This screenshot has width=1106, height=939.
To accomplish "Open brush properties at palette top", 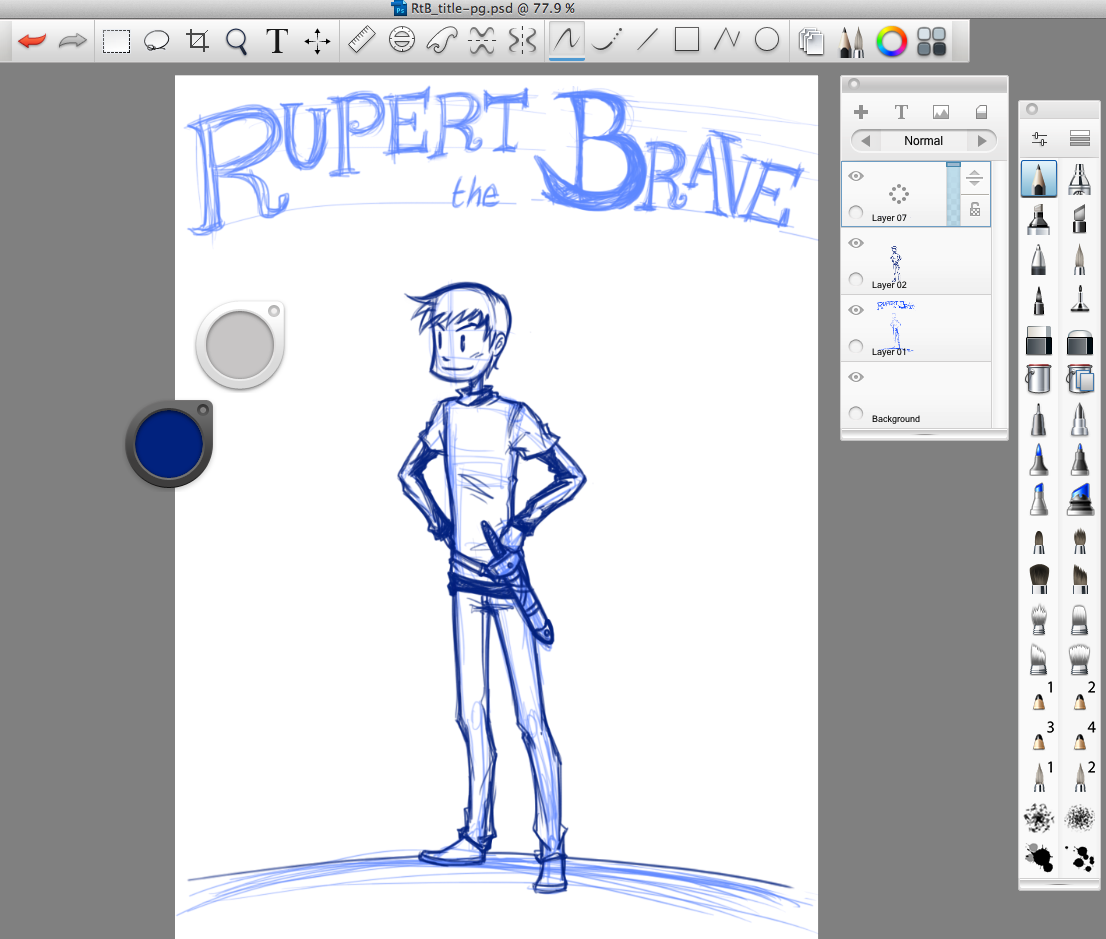I will pos(1039,138).
